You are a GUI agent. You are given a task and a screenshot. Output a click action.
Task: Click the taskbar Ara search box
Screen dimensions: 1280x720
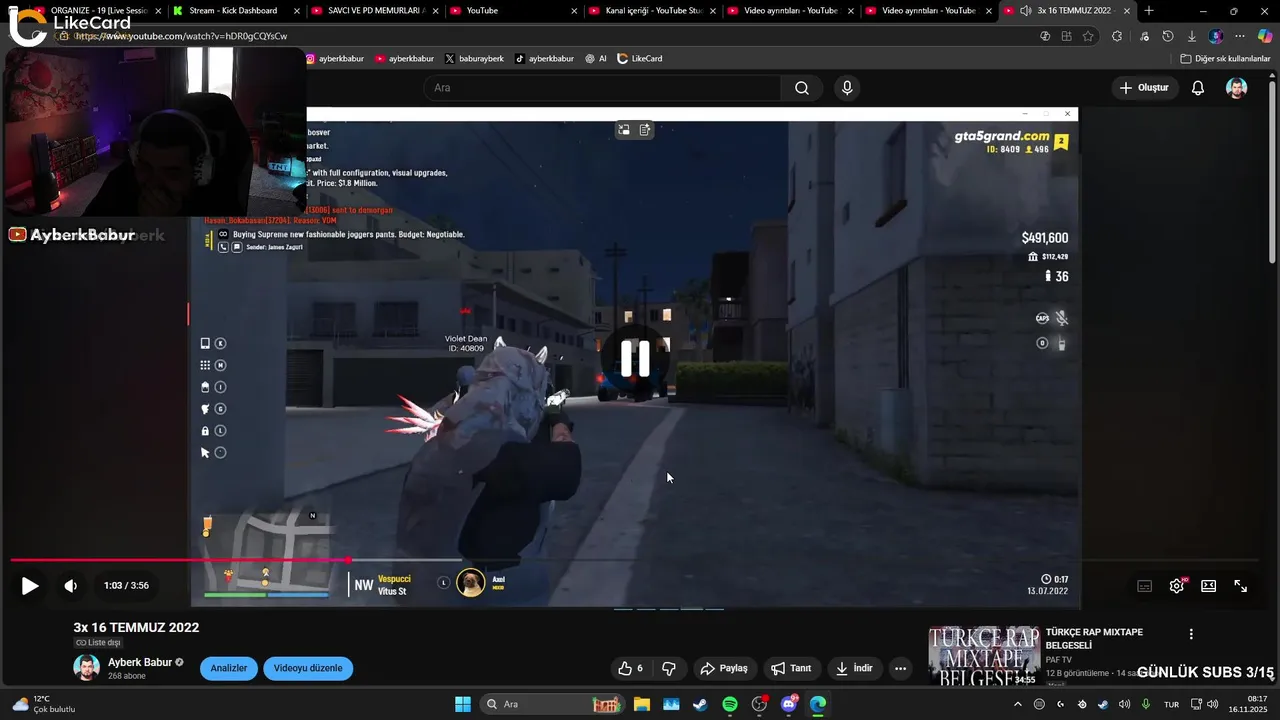point(552,704)
